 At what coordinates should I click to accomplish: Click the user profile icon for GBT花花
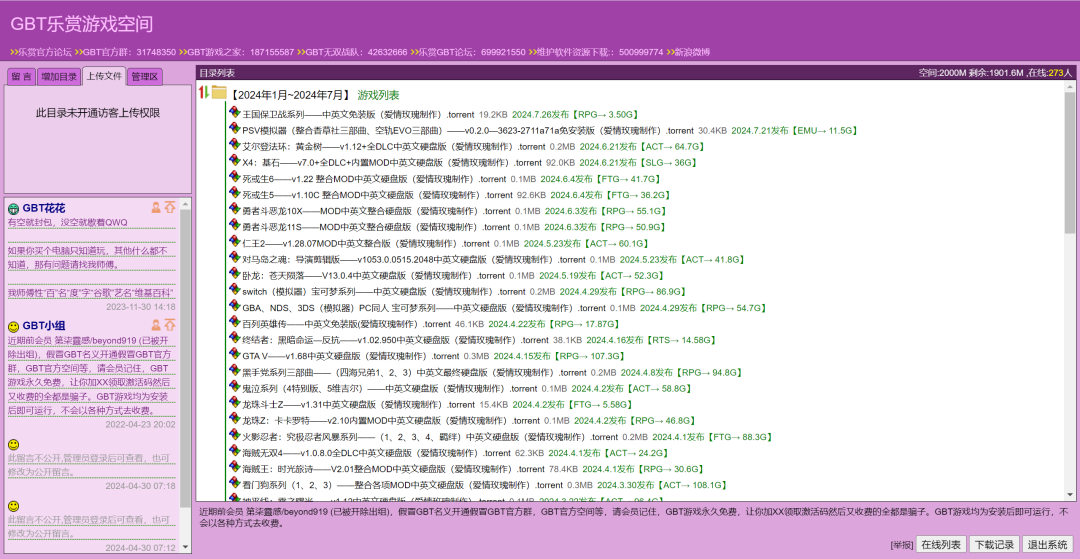pos(156,207)
